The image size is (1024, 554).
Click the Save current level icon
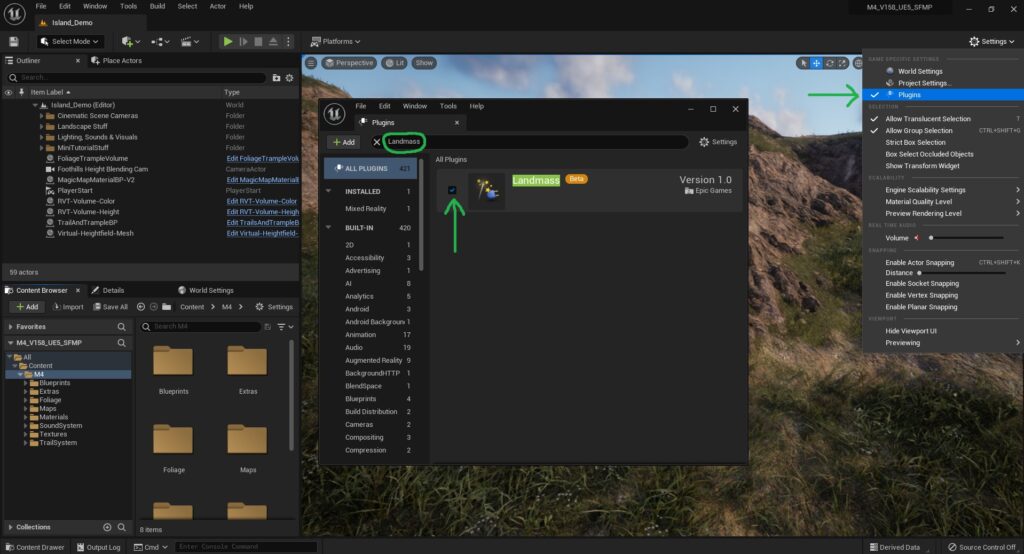pyautogui.click(x=14, y=41)
